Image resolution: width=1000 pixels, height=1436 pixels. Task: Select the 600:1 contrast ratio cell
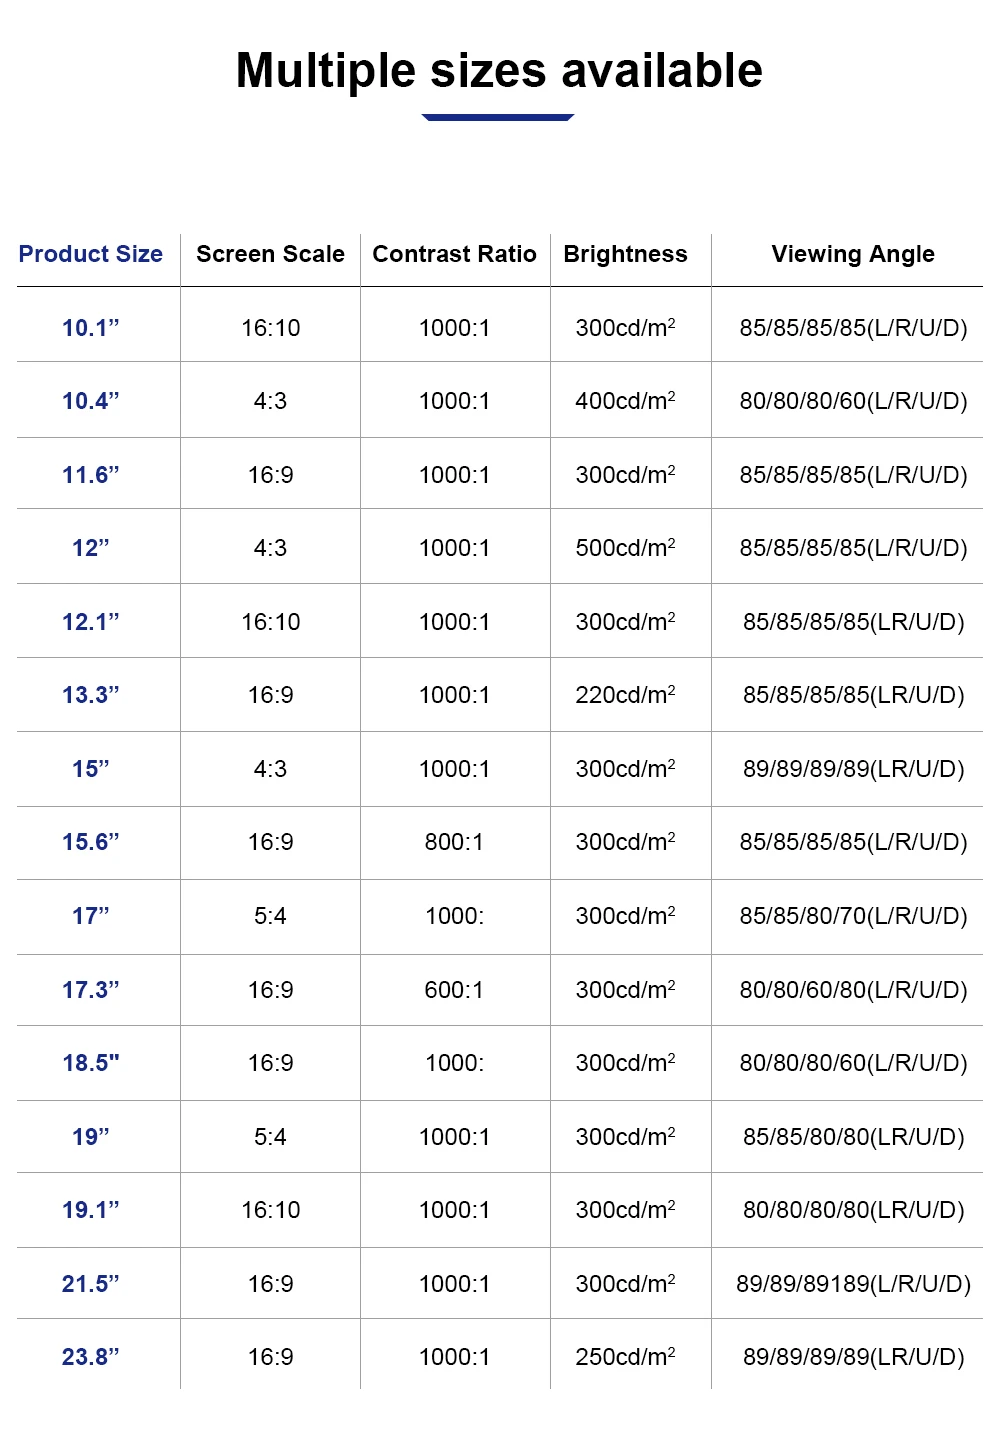[454, 990]
